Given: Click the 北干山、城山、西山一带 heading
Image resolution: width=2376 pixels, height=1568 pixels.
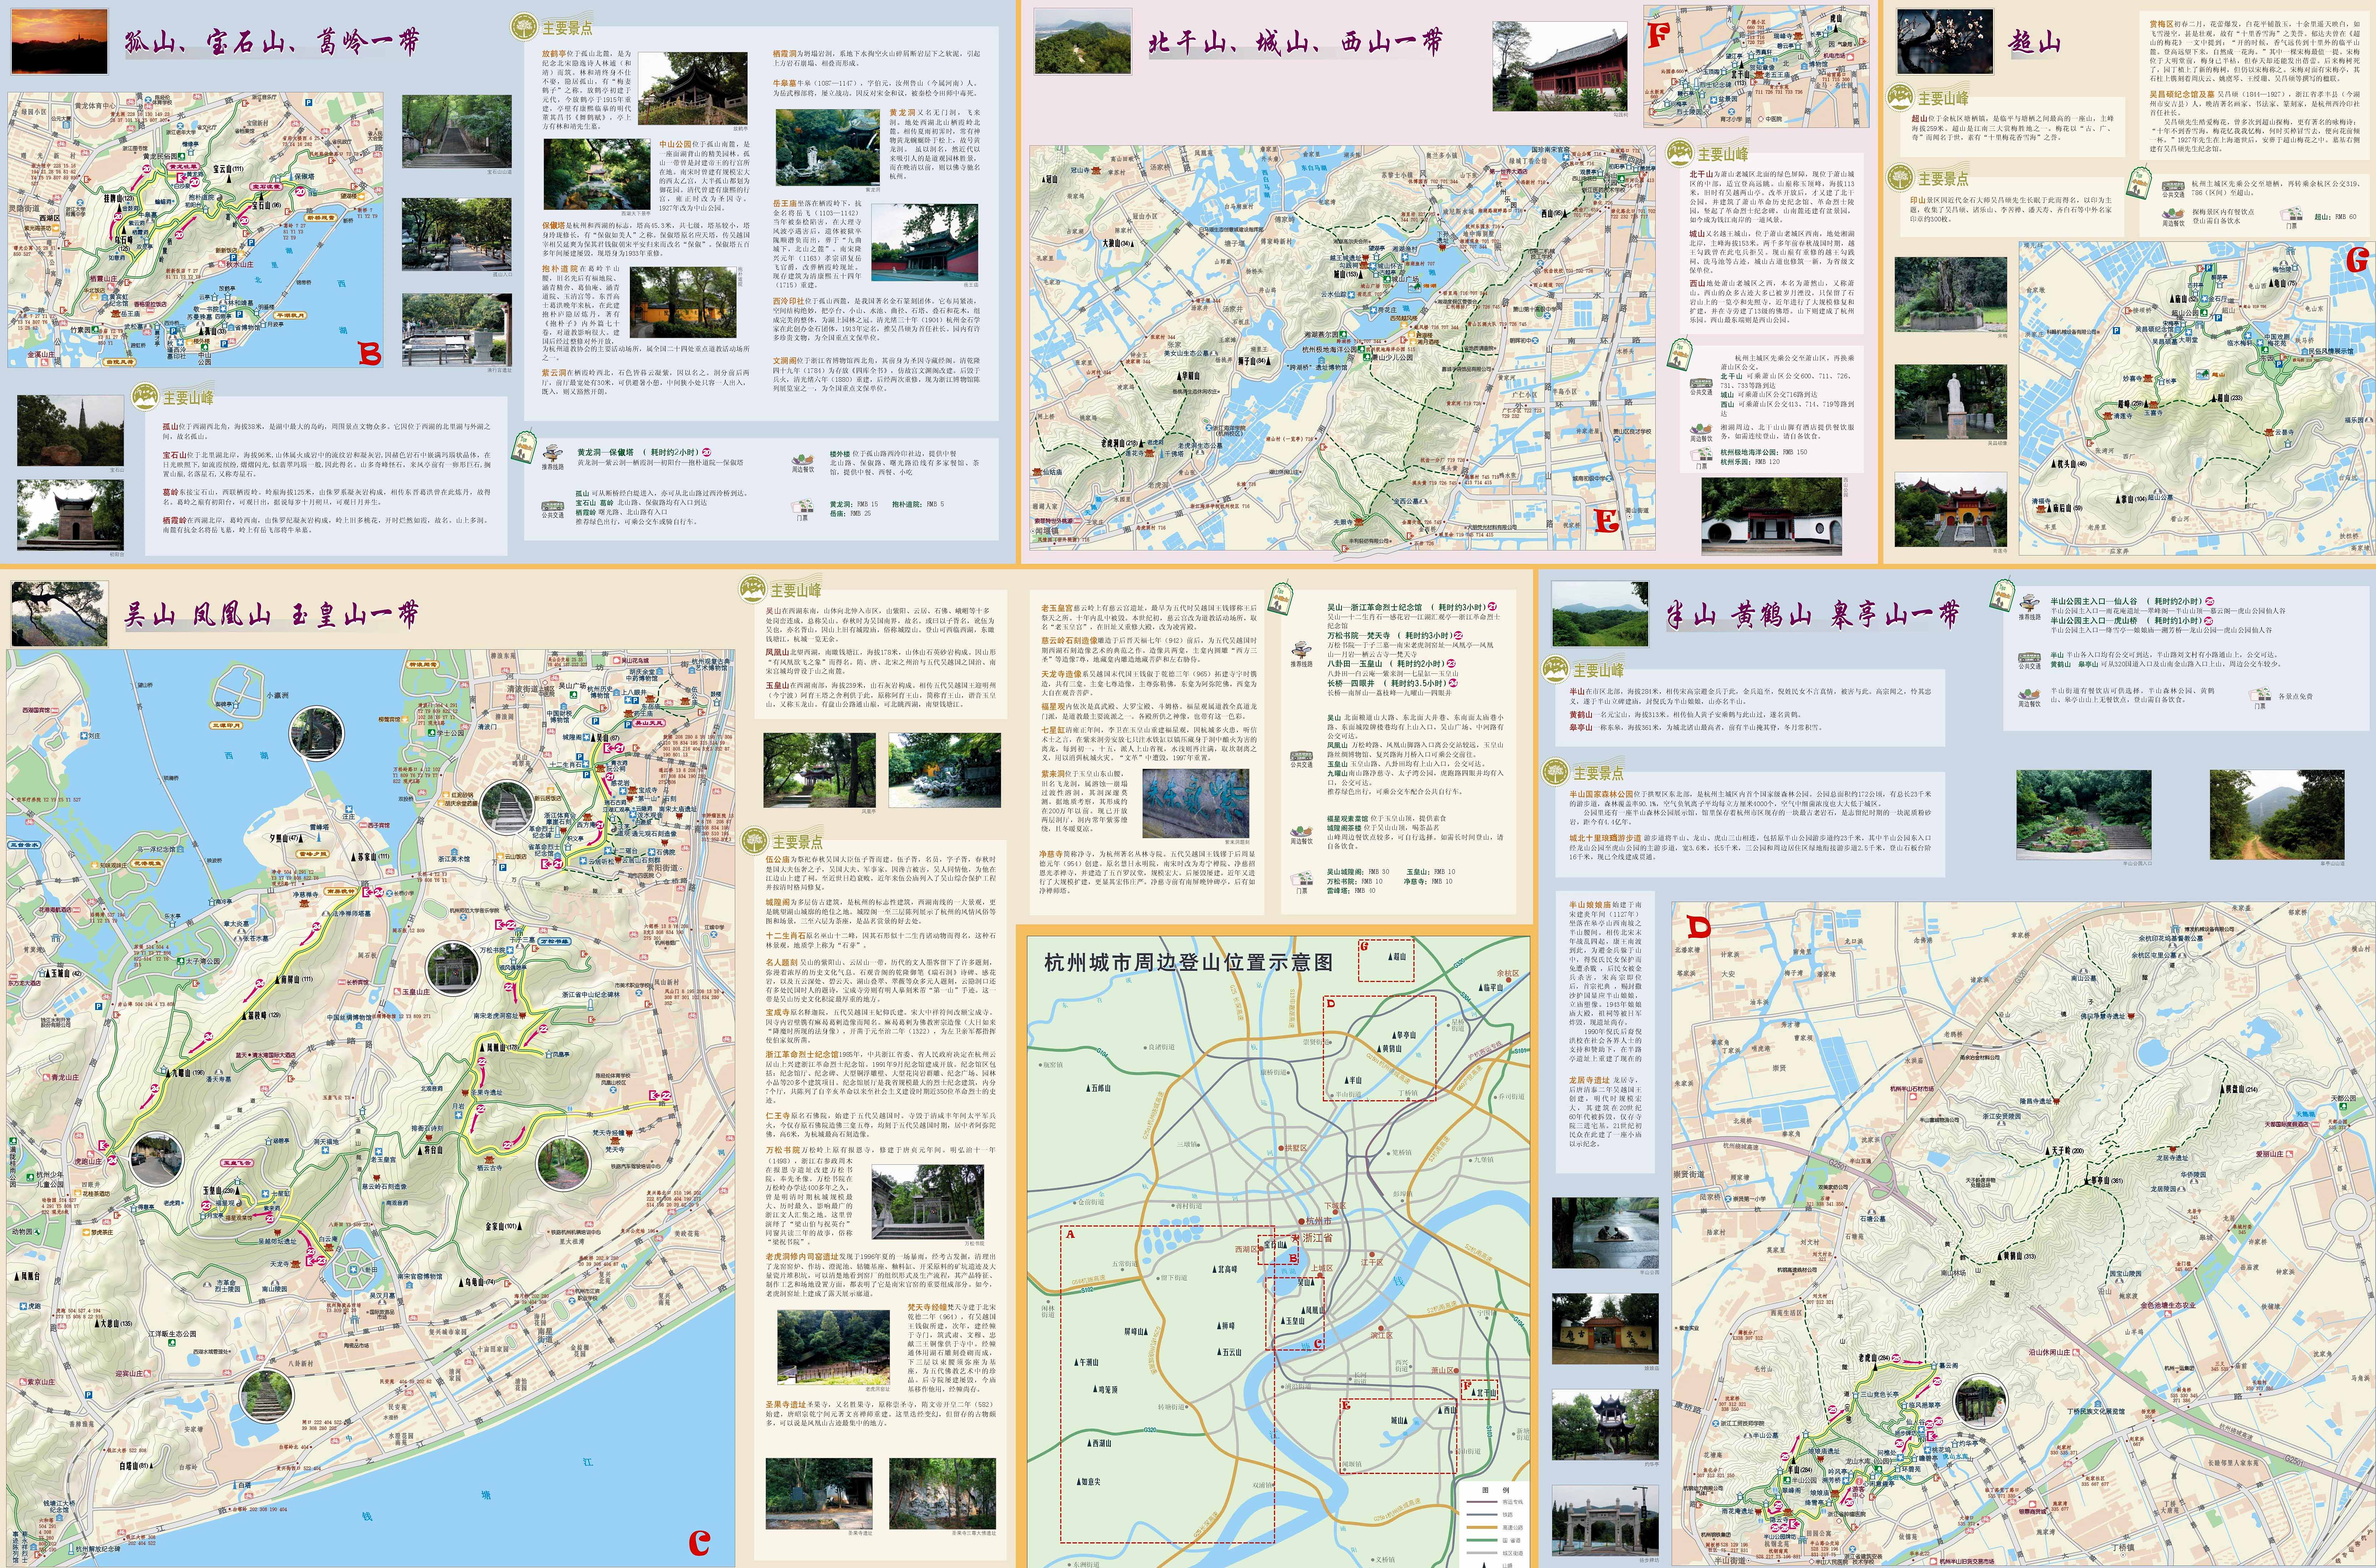Looking at the screenshot, I should pyautogui.click(x=1296, y=42).
